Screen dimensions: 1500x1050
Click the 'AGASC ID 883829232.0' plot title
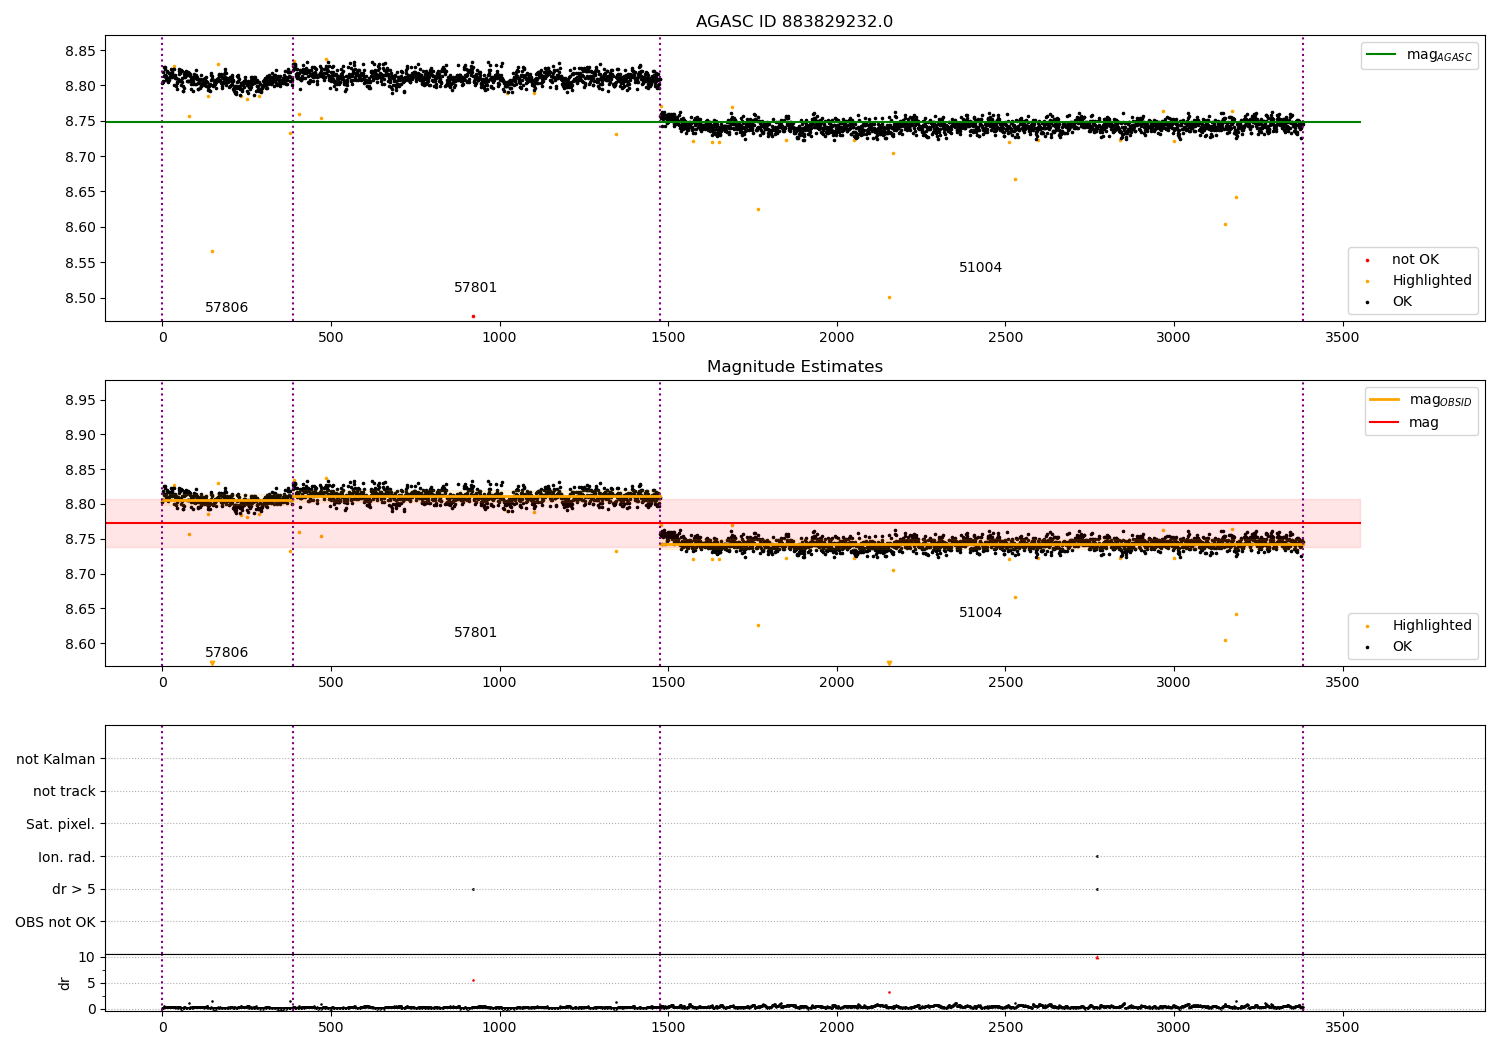(x=794, y=22)
